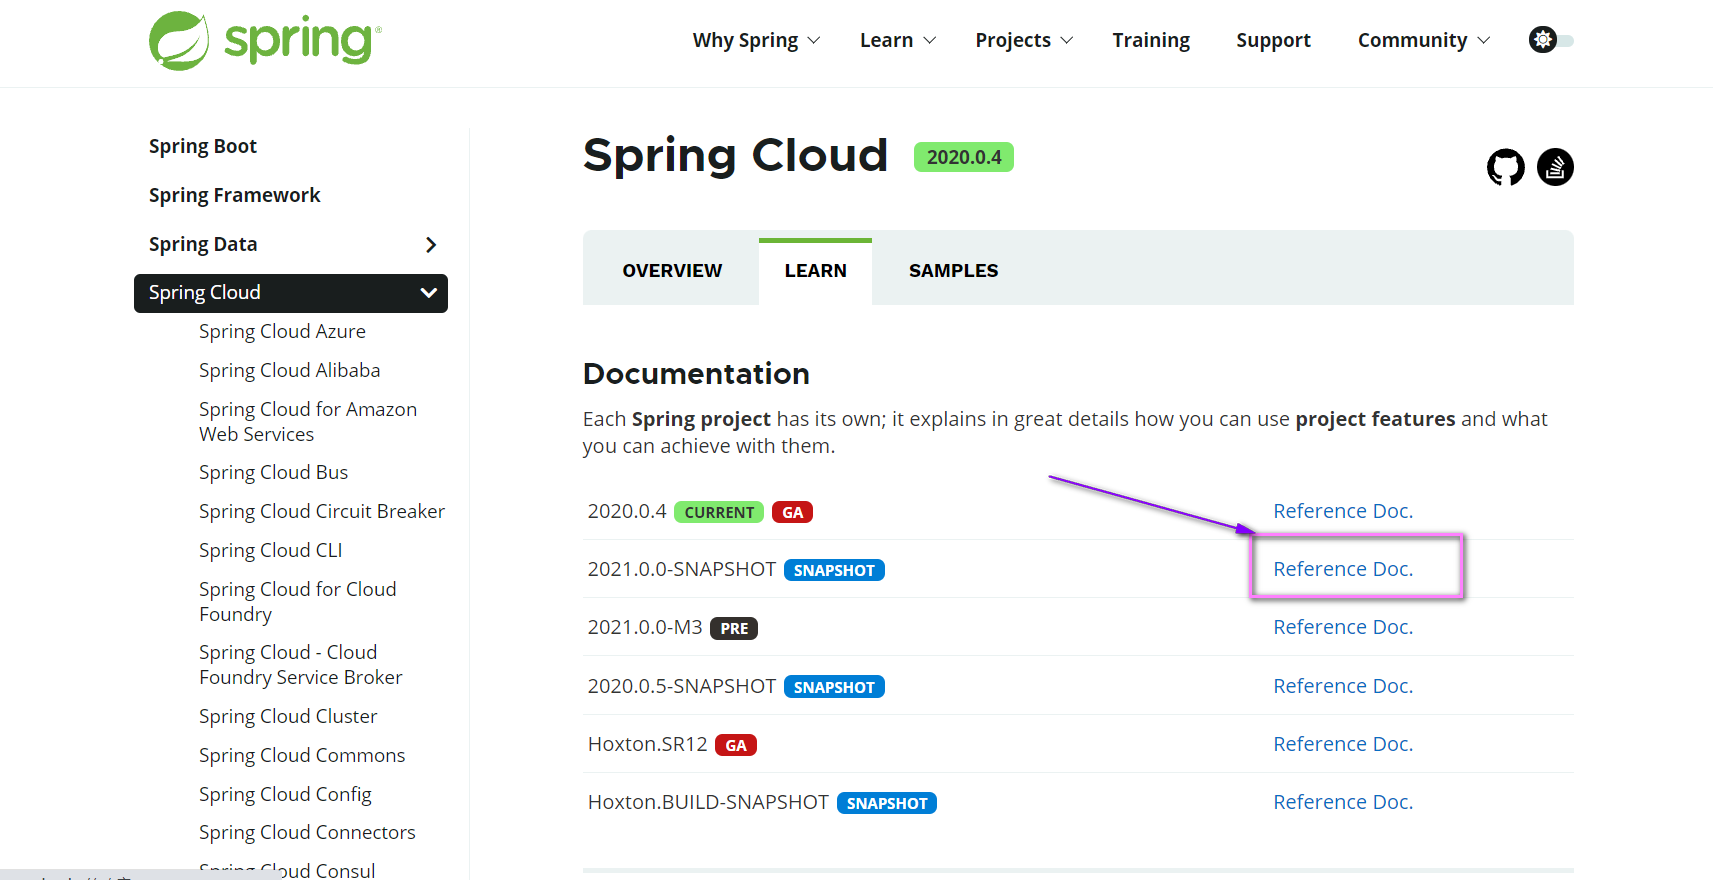1713x880 pixels.
Task: Open Reference Doc for 2020.0.4
Action: [1343, 511]
